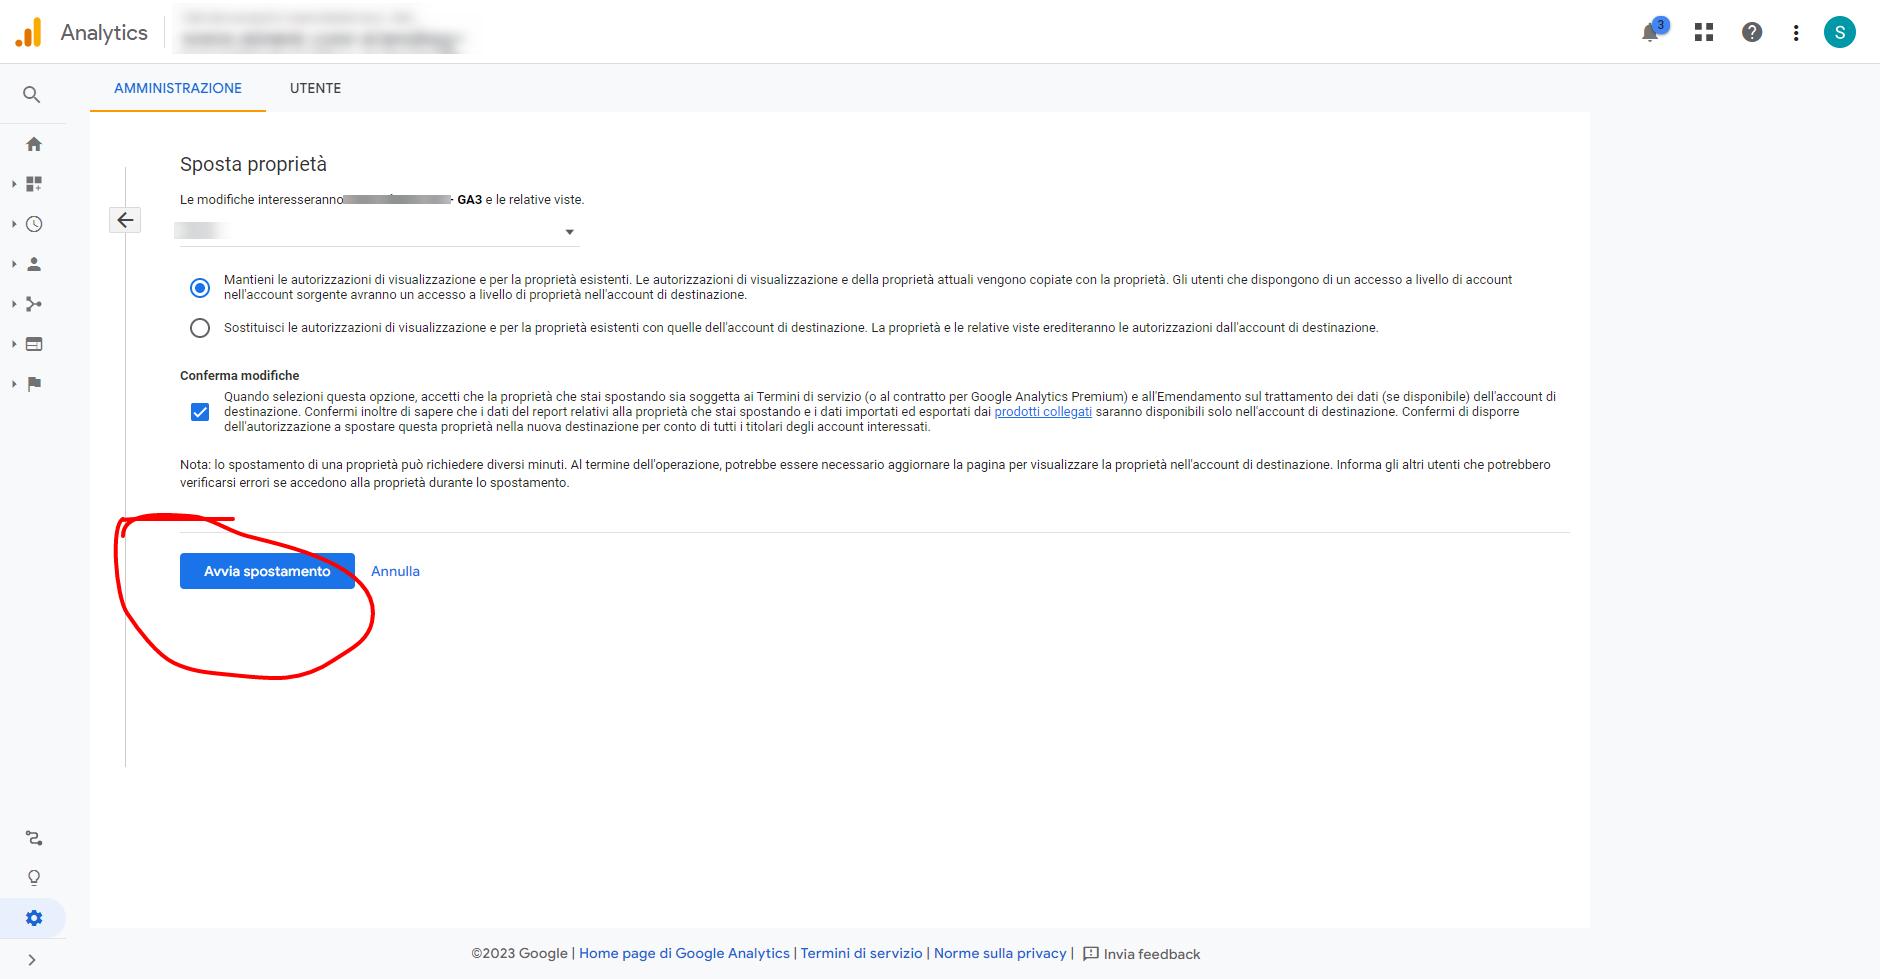Select 'Mantieni le autorizzazioni' radio option

(200, 288)
